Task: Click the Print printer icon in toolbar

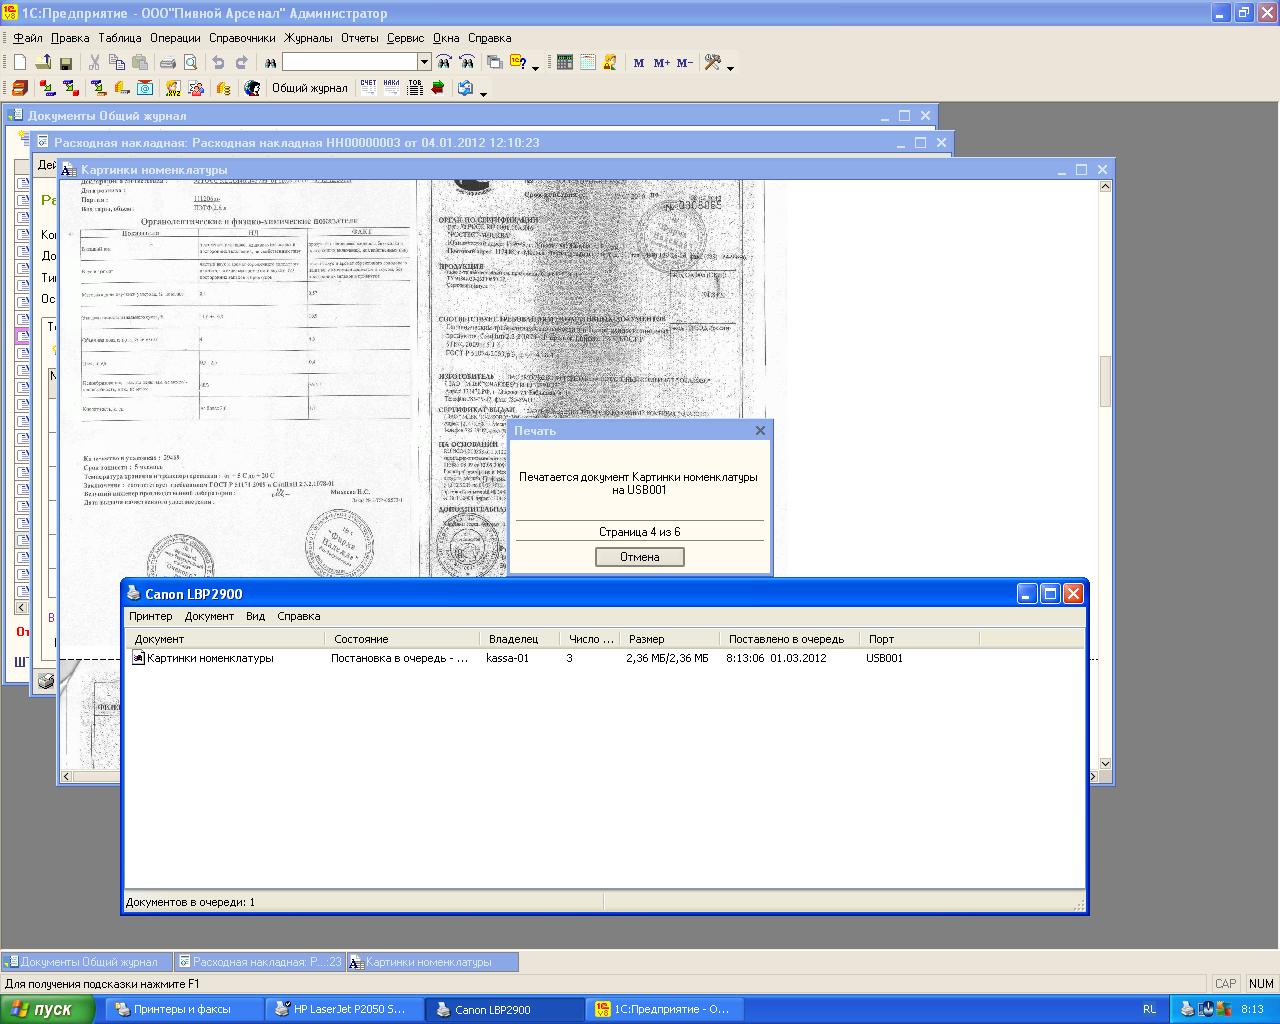Action: pyautogui.click(x=168, y=62)
